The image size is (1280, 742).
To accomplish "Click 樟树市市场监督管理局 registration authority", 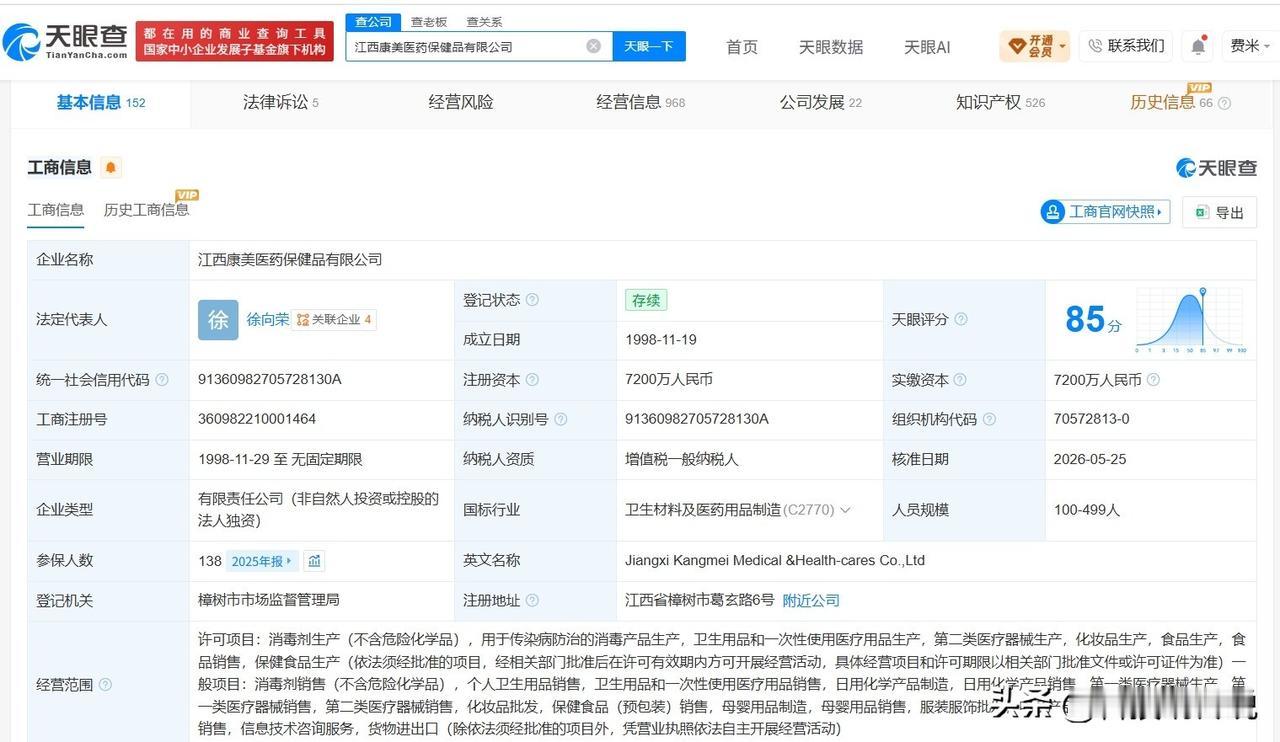I will click(x=269, y=601).
